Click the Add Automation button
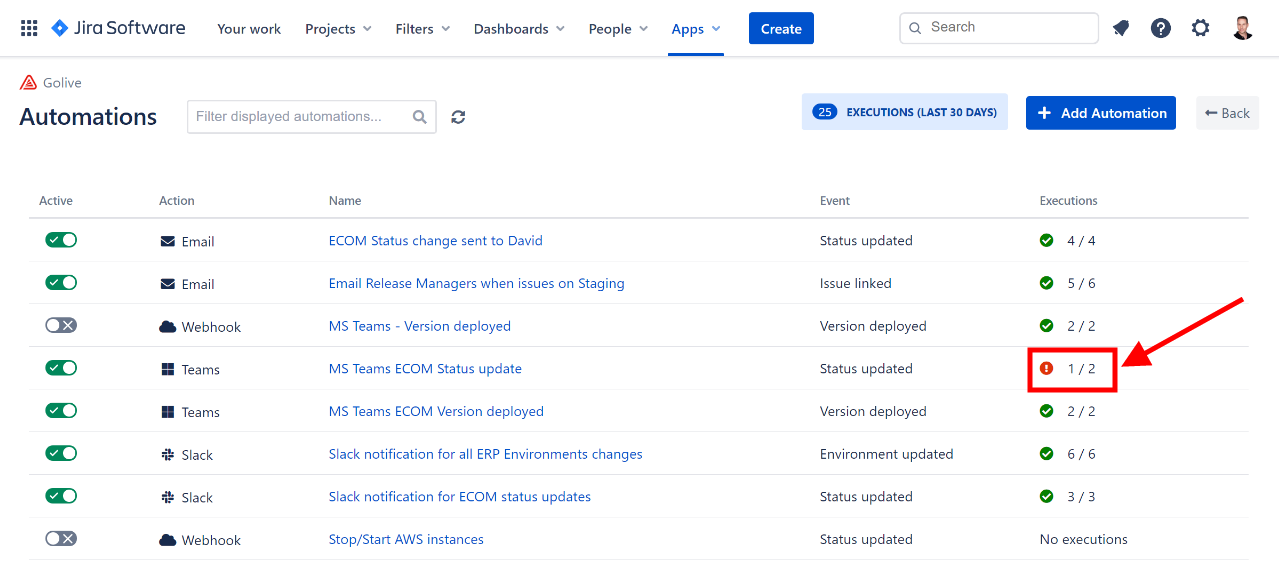The width and height of the screenshot is (1279, 565). 1100,113
